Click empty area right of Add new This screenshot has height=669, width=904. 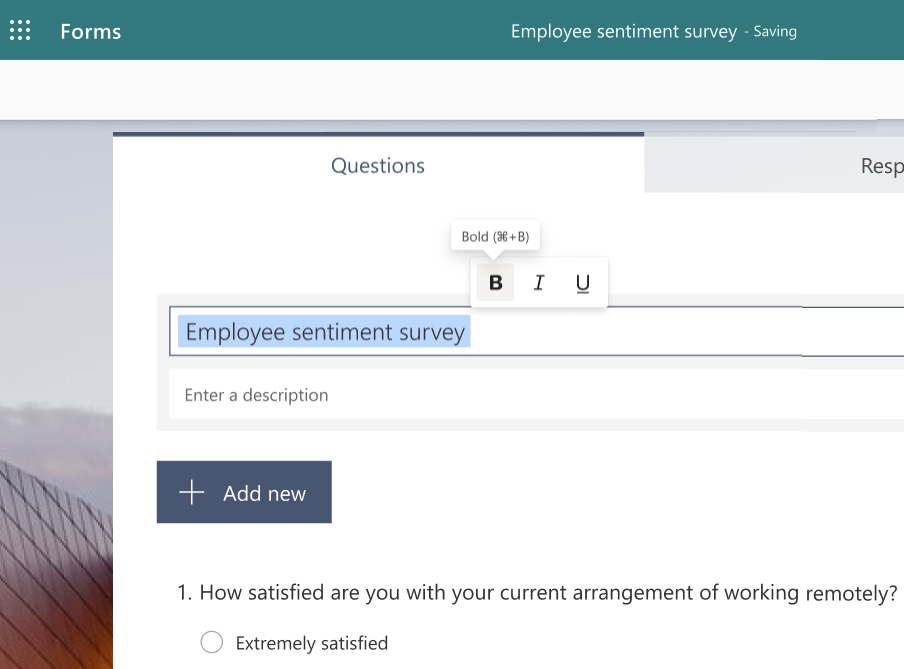(600, 492)
